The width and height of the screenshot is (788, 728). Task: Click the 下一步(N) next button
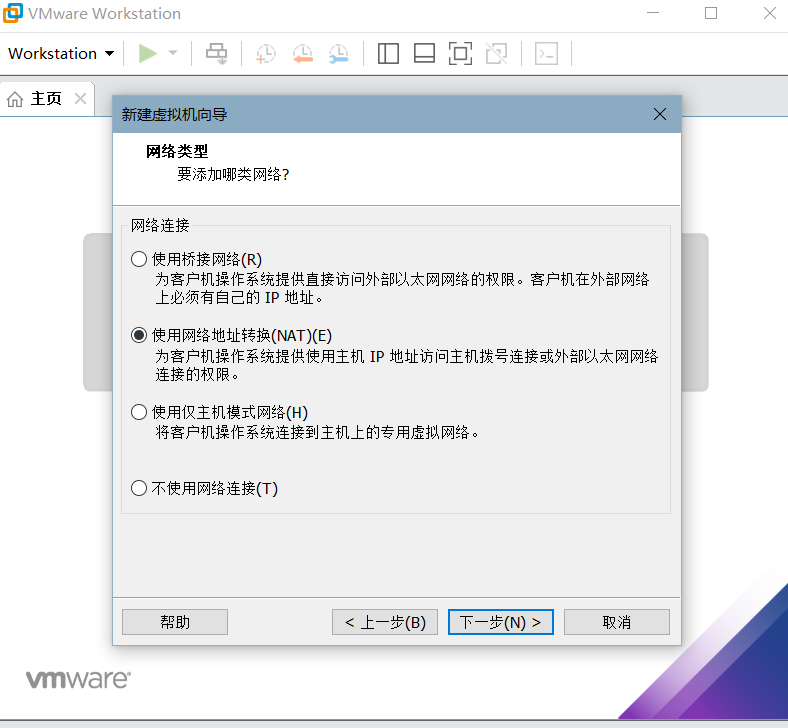point(501,622)
